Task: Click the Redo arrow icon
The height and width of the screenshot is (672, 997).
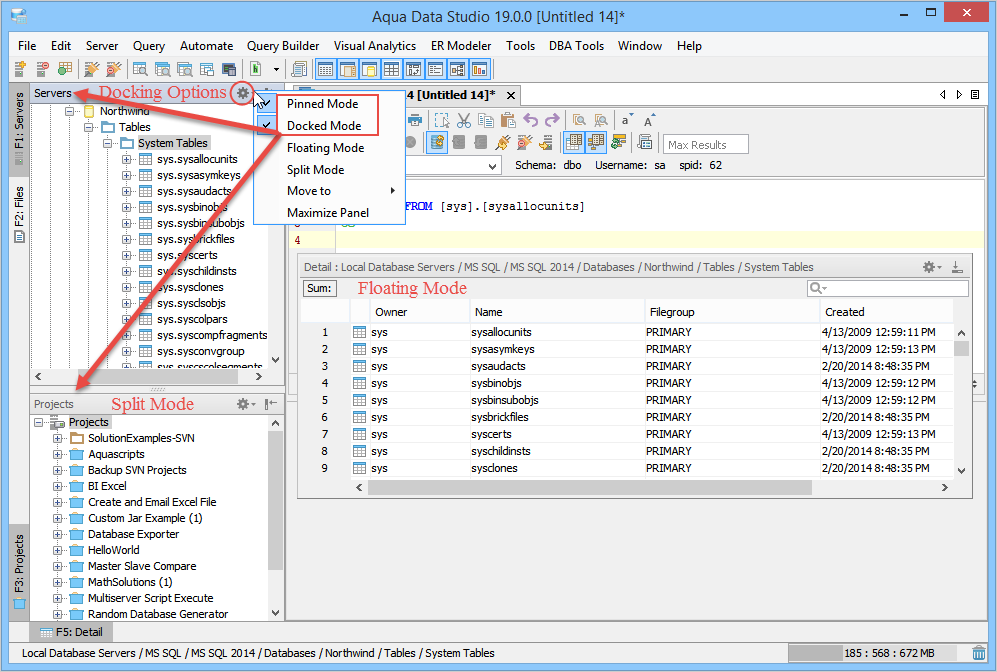Action: pos(553,120)
